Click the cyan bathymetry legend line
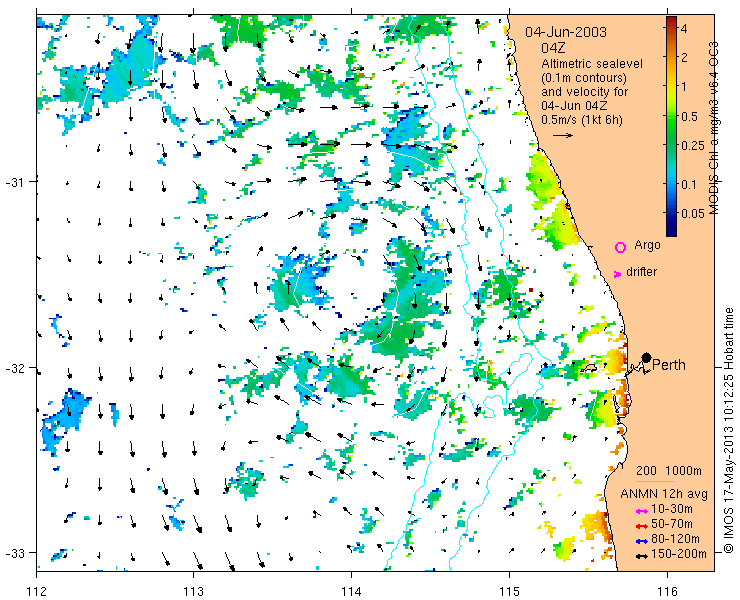Screen dimensions: 740x600 (655, 481)
